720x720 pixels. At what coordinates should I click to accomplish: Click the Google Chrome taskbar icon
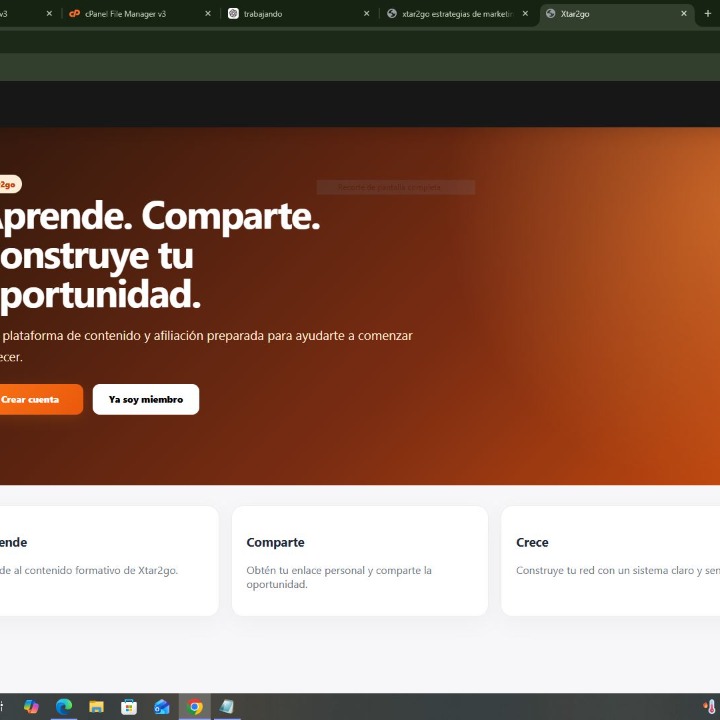click(x=194, y=706)
